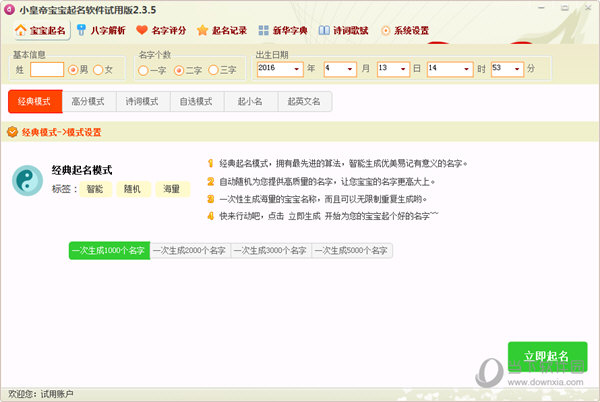Switch to 自选模式 tab

click(196, 101)
